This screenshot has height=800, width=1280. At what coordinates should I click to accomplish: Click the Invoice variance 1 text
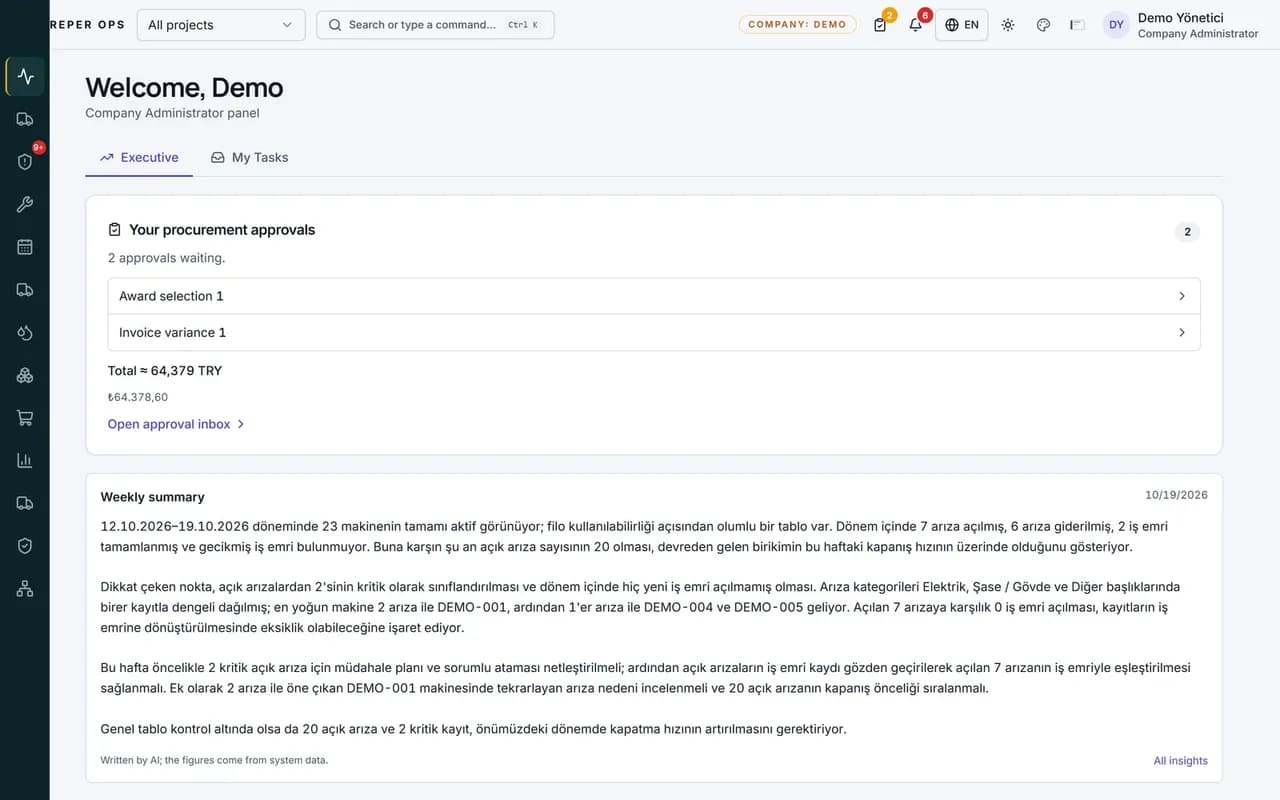pos(173,333)
